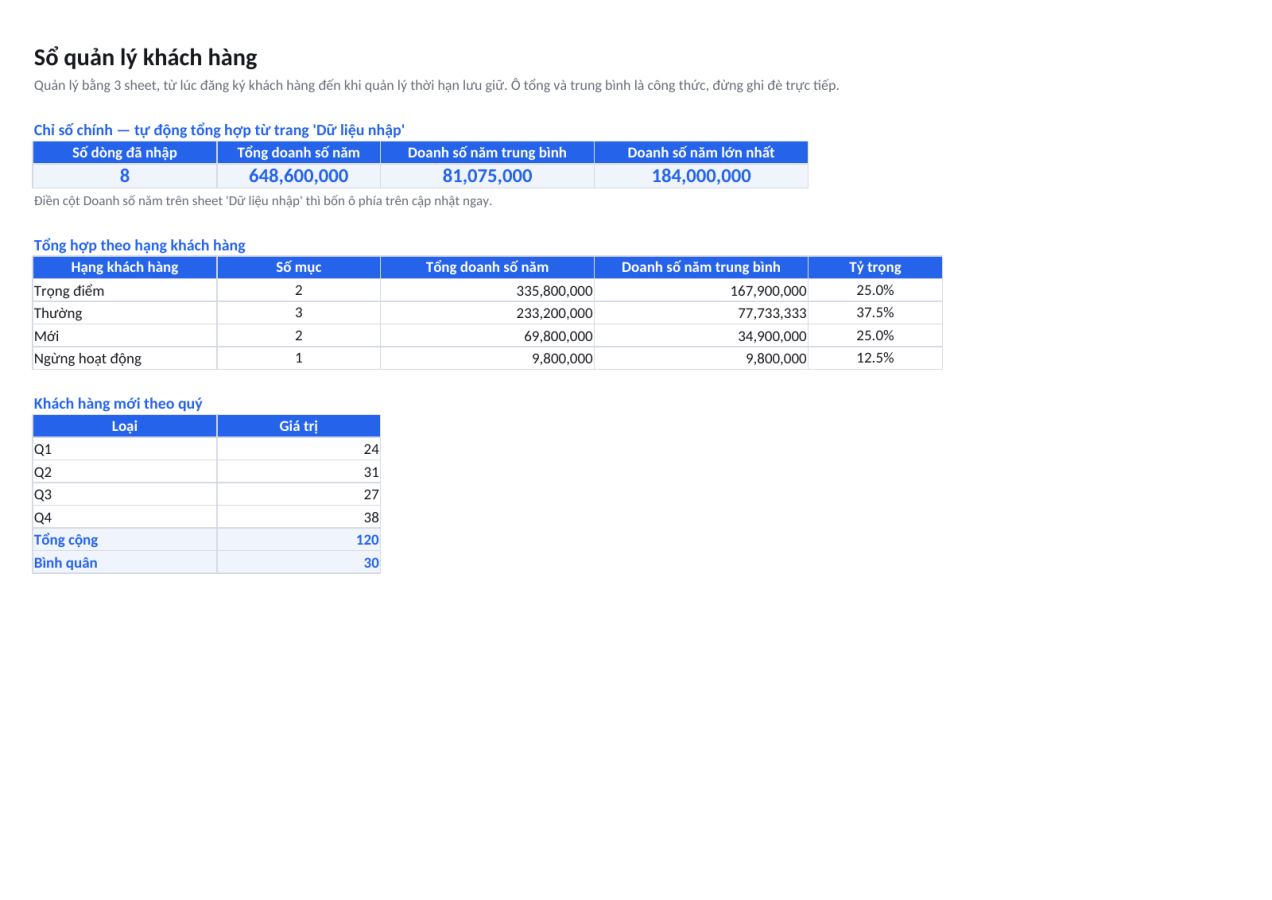
Task: Click the Q2 value 31
Action: click(x=299, y=472)
